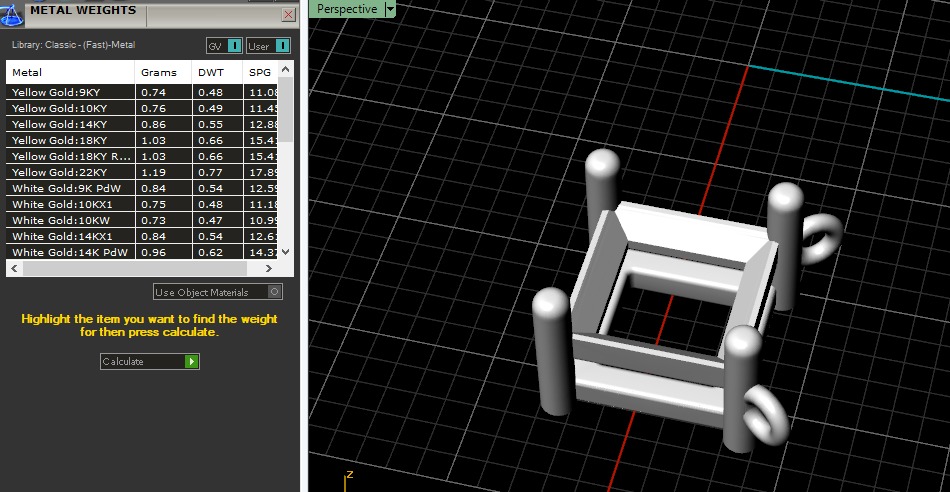This screenshot has height=492, width=950.
Task: Click the Metal column header
Action: [x=70, y=72]
